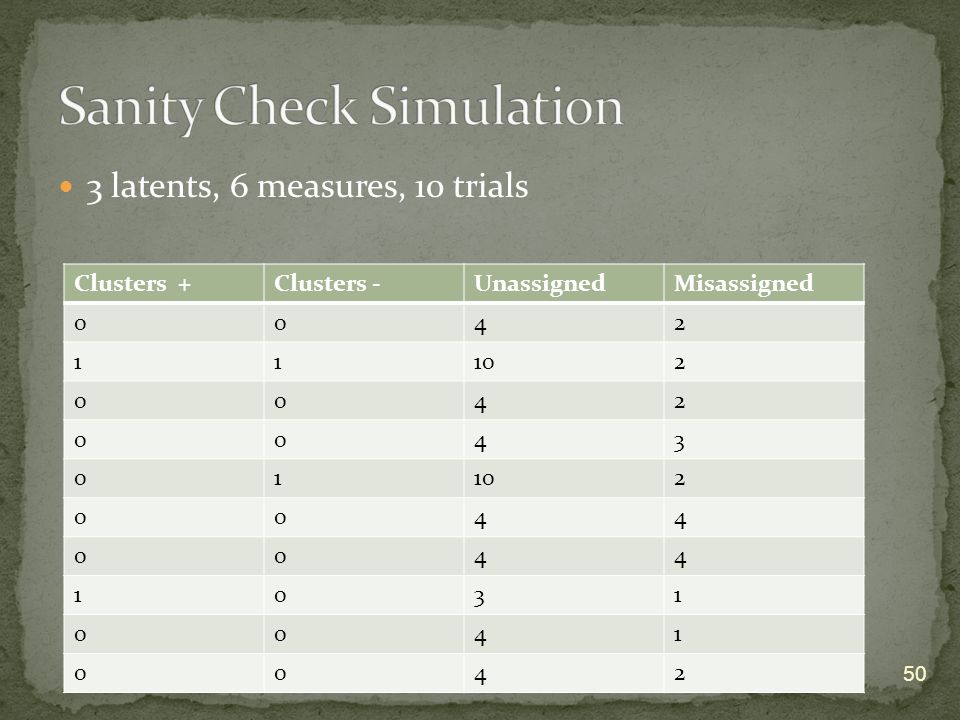Click second row Unassigned cell with 10
Screen dimensions: 960x720
click(x=564, y=362)
